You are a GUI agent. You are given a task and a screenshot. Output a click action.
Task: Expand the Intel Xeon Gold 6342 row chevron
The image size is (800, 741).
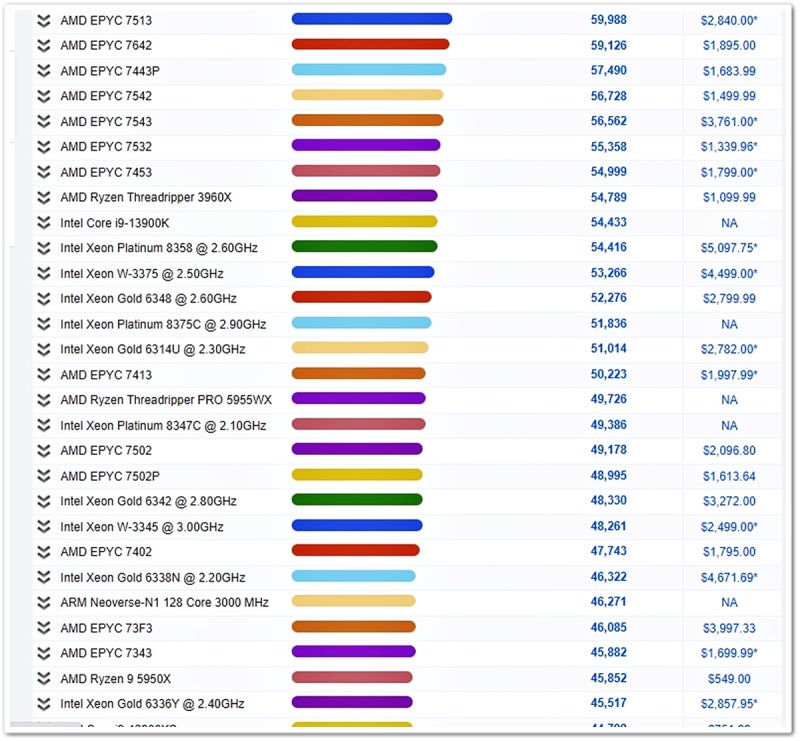click(x=44, y=501)
